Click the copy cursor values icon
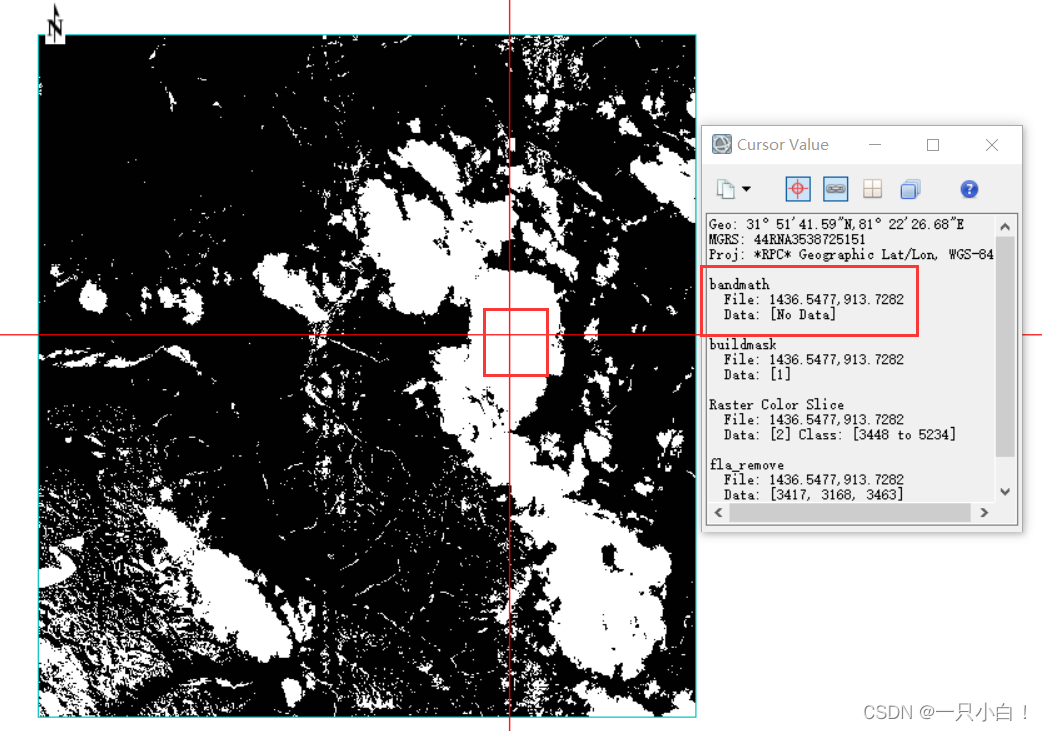 coord(726,189)
